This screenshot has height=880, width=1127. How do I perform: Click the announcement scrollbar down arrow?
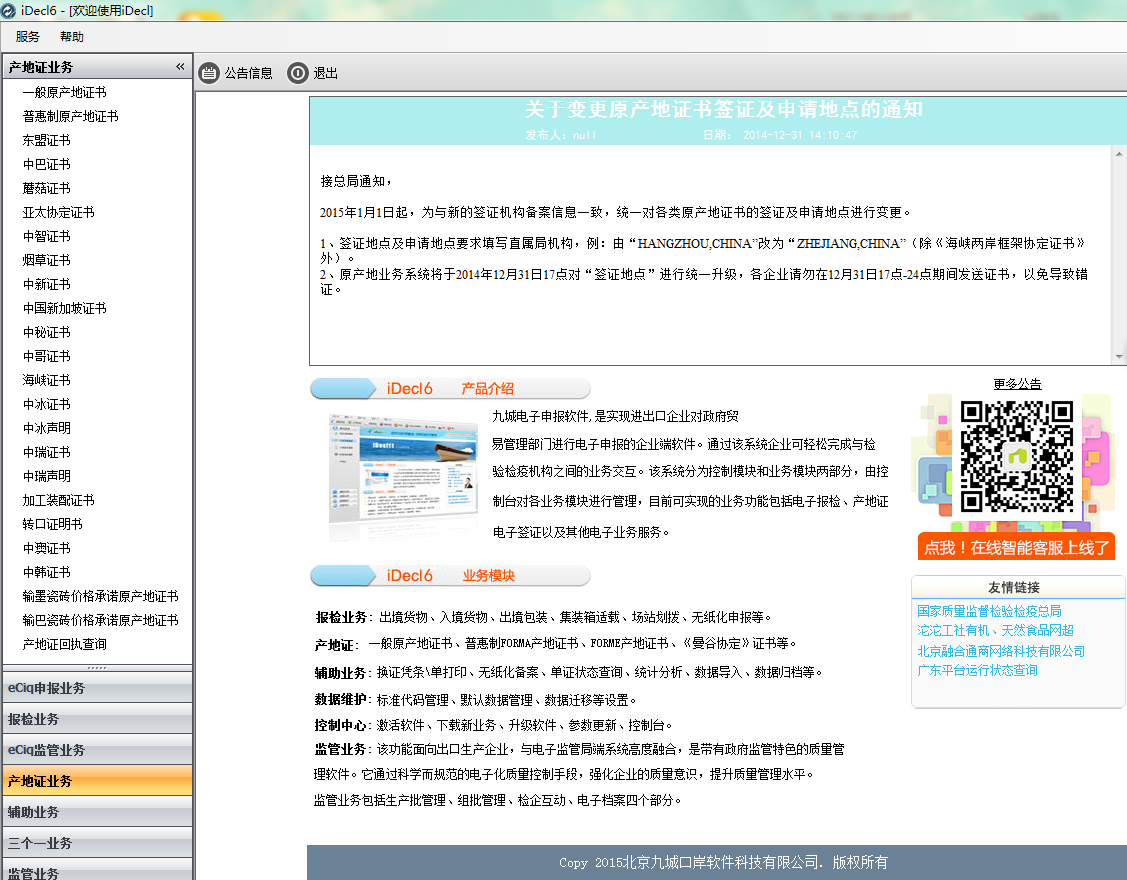coord(1119,357)
